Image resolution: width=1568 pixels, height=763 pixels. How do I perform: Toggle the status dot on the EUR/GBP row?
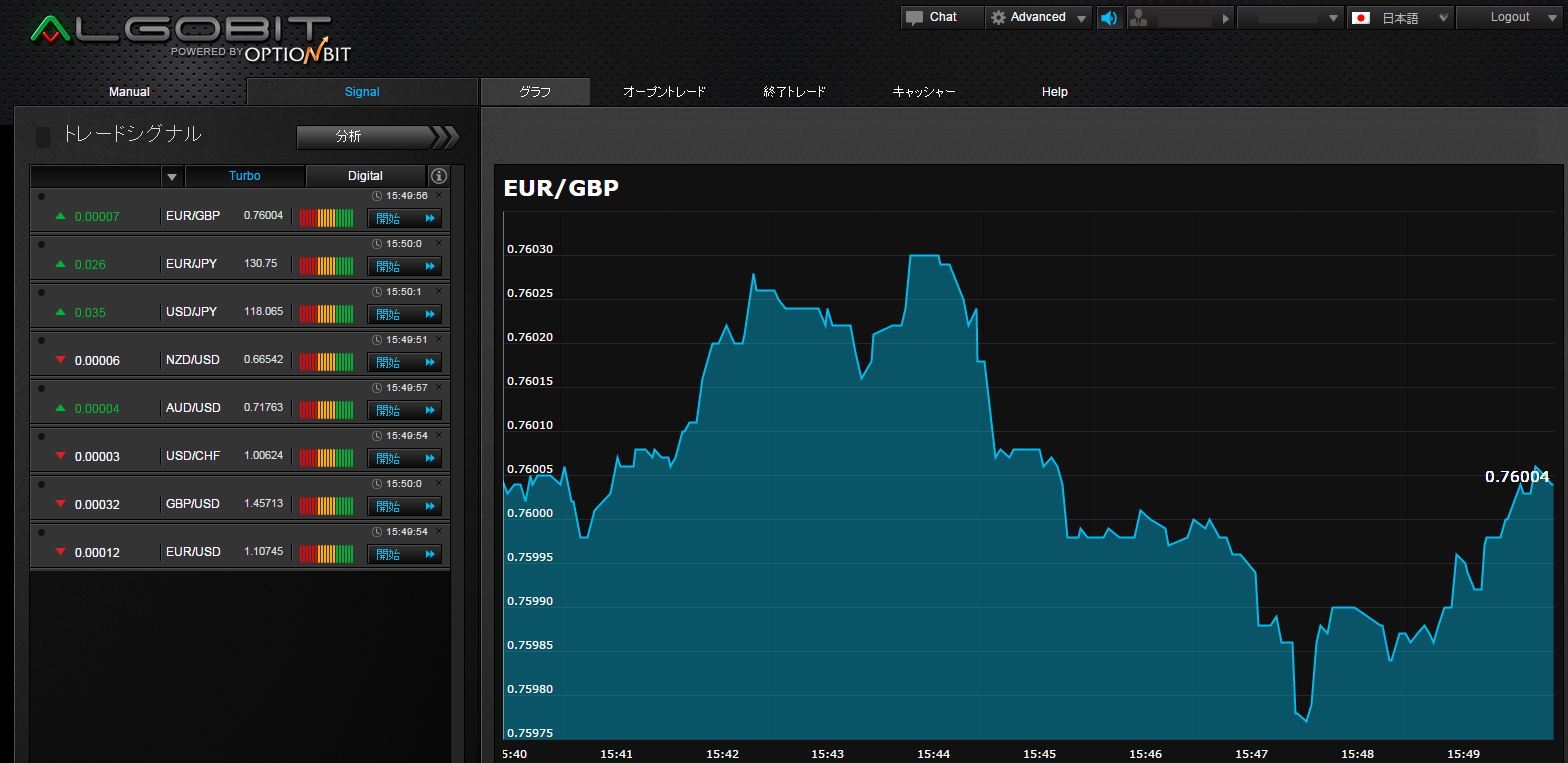[x=41, y=196]
